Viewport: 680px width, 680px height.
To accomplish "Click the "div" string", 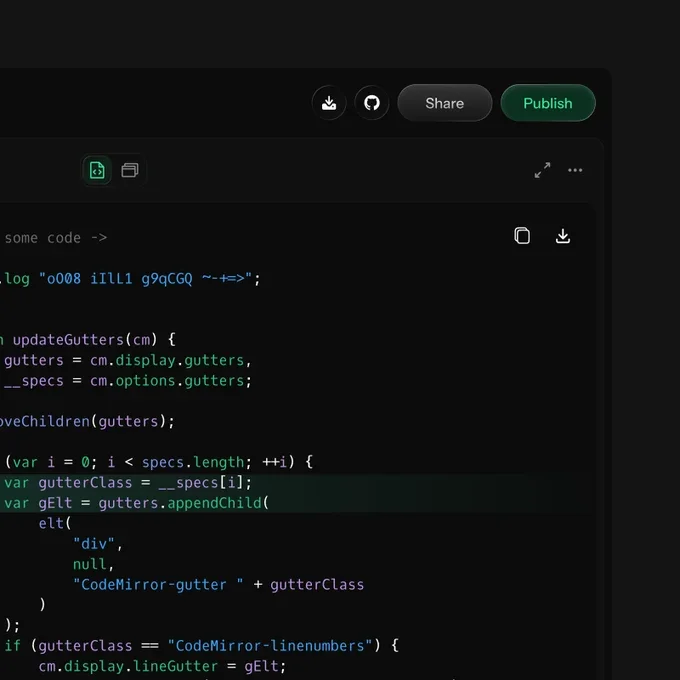I will pyautogui.click(x=94, y=544).
